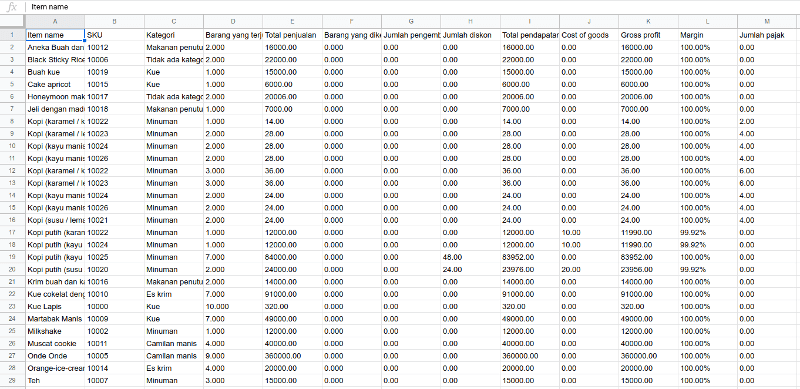The image size is (800, 389).
Task: Click 'Es krim' category in Orange-ice-cream row
Action: [174, 368]
